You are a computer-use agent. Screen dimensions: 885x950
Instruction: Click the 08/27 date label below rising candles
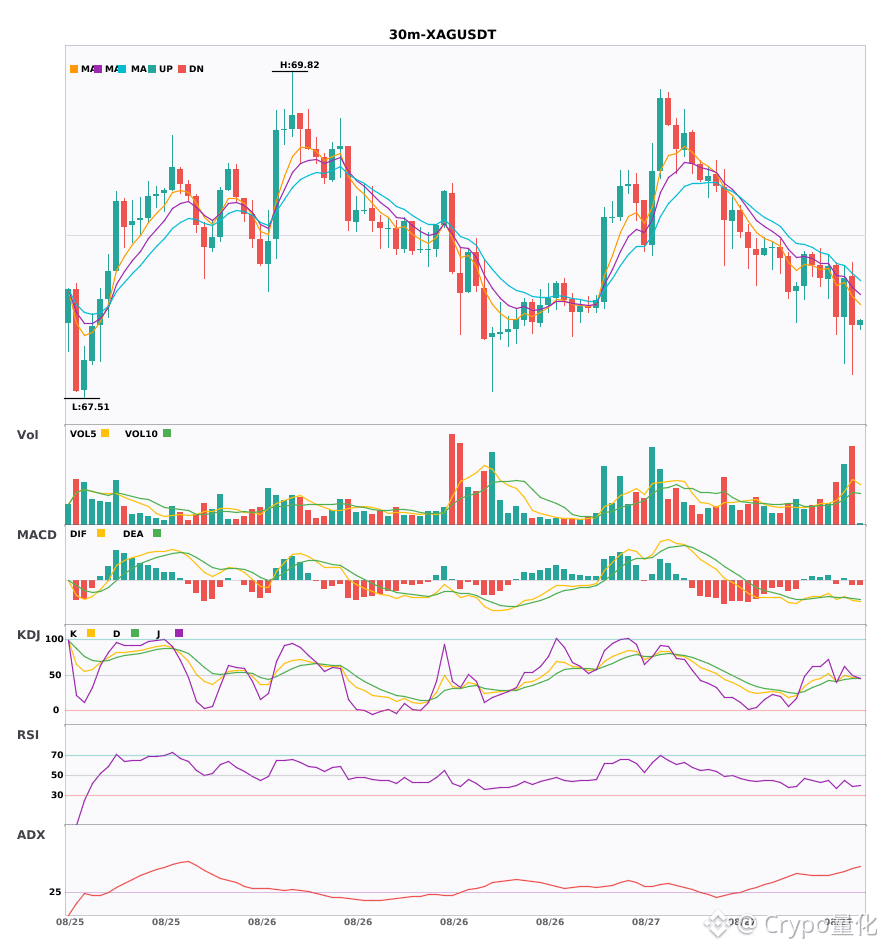click(x=646, y=922)
